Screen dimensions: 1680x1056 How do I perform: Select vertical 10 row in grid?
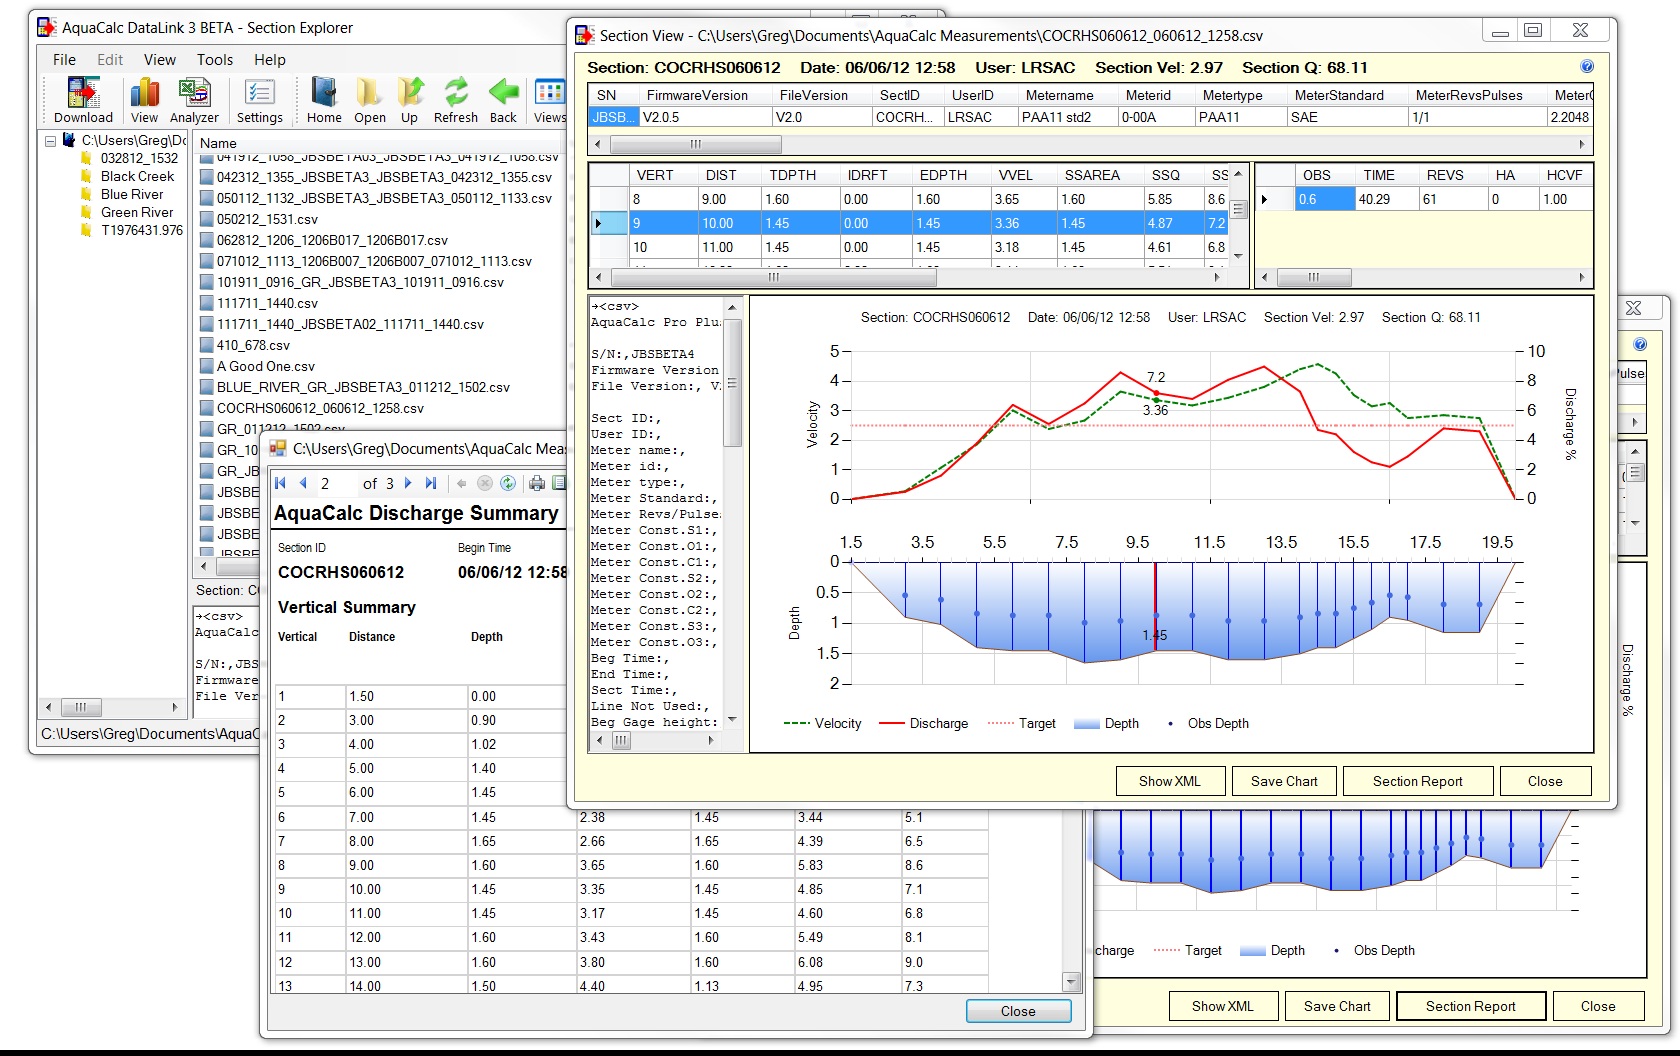coord(908,247)
